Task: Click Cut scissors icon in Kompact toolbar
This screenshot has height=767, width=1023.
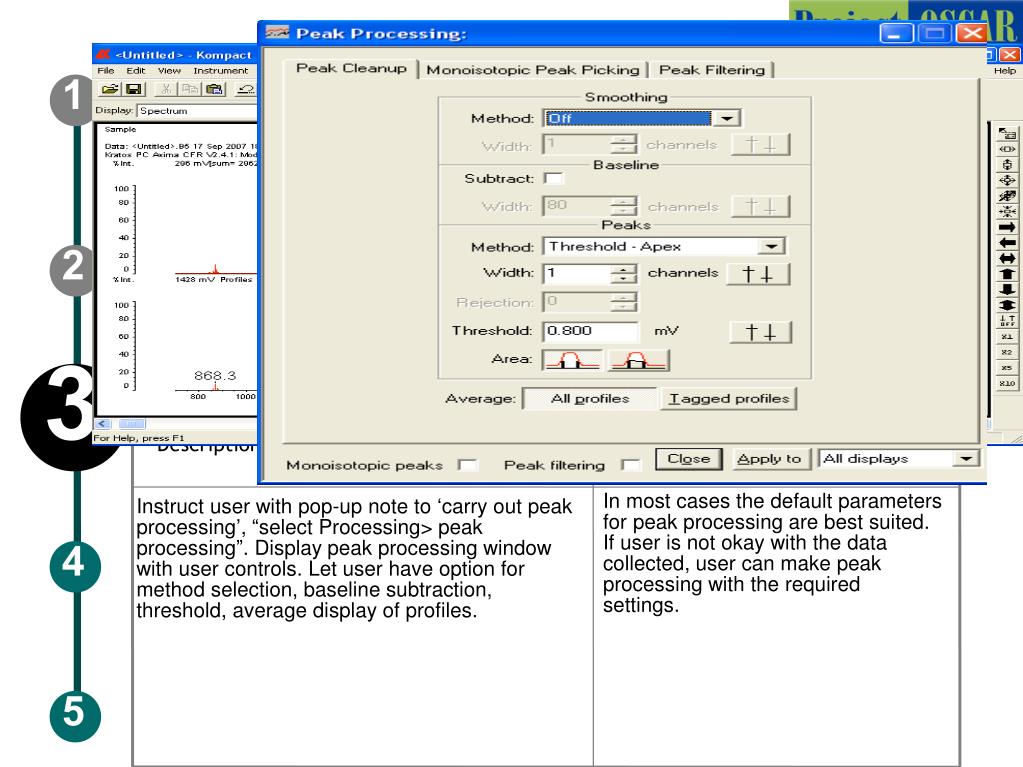Action: (166, 89)
